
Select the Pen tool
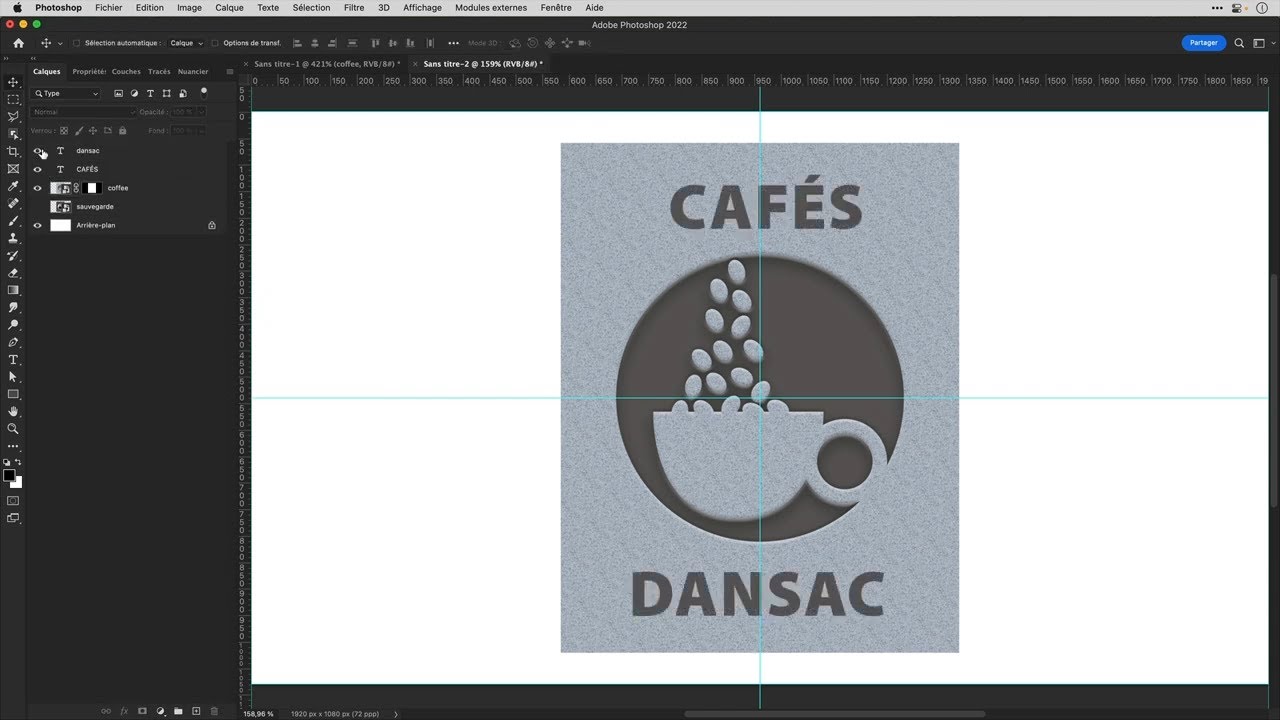[x=13, y=342]
